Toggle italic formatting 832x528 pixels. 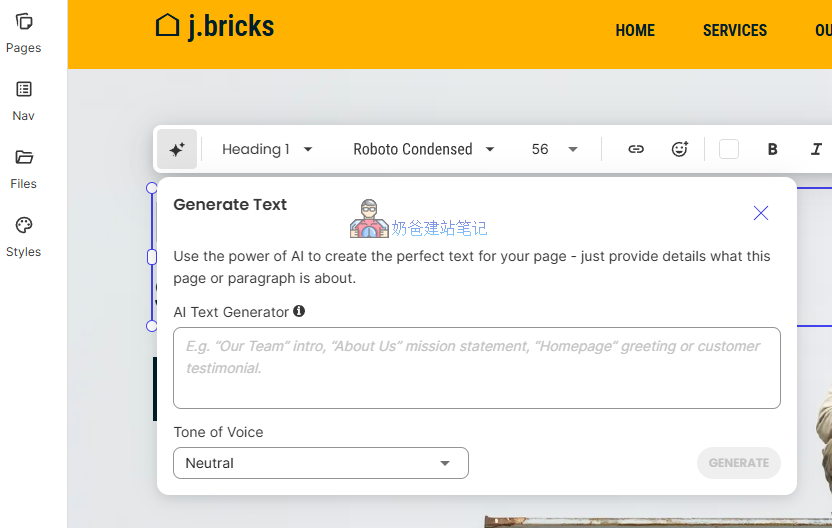816,149
